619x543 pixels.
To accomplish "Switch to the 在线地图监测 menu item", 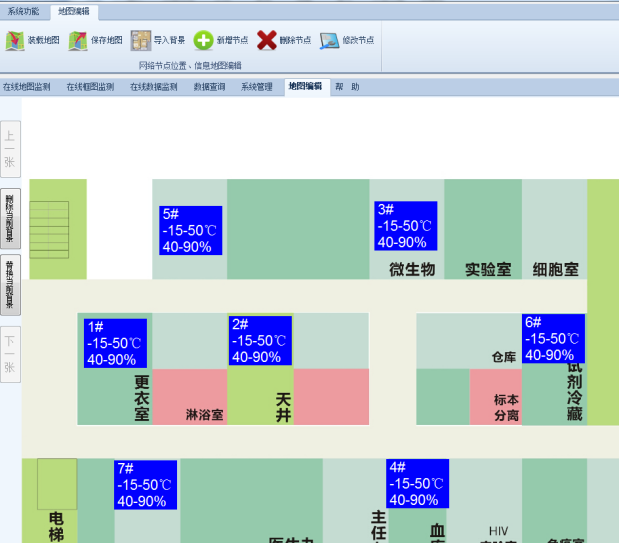I will [x=27, y=87].
